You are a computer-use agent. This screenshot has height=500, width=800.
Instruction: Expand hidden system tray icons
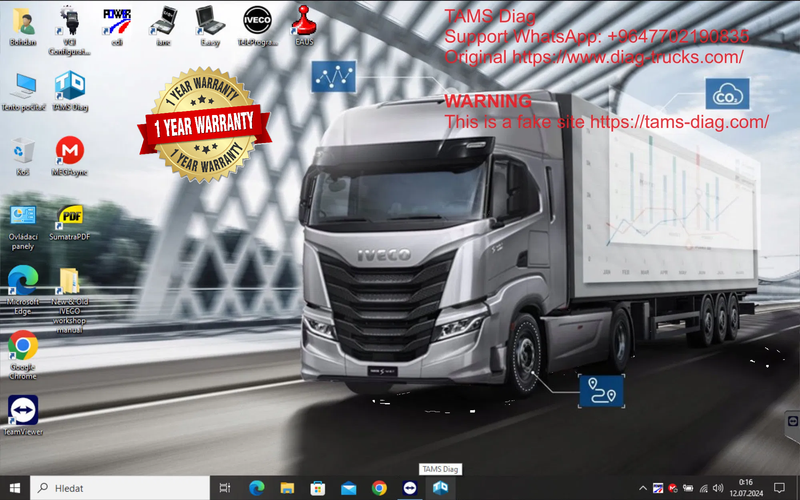coord(642,488)
